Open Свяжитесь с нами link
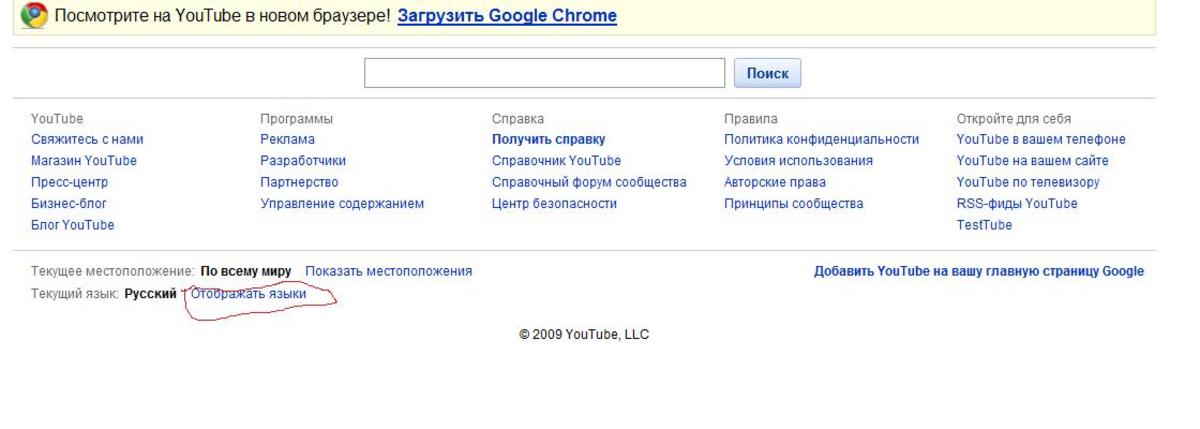Viewport: 1200px width, 429px height. pos(87,140)
